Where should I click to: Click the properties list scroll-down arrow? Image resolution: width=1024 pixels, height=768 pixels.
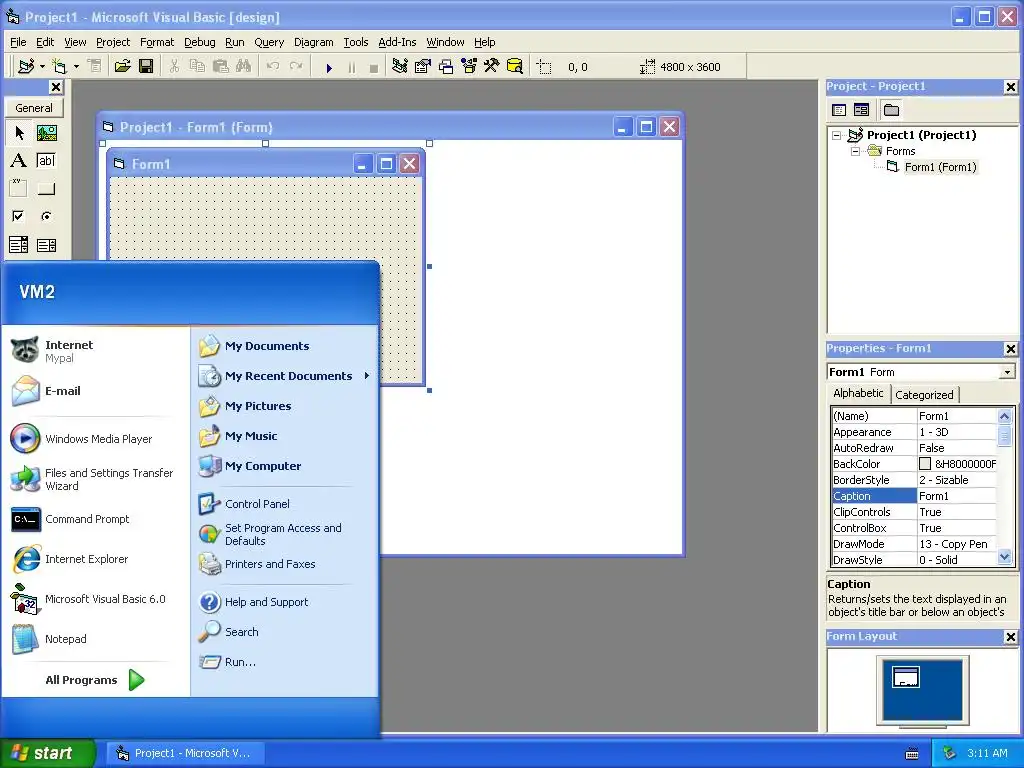coord(1004,557)
